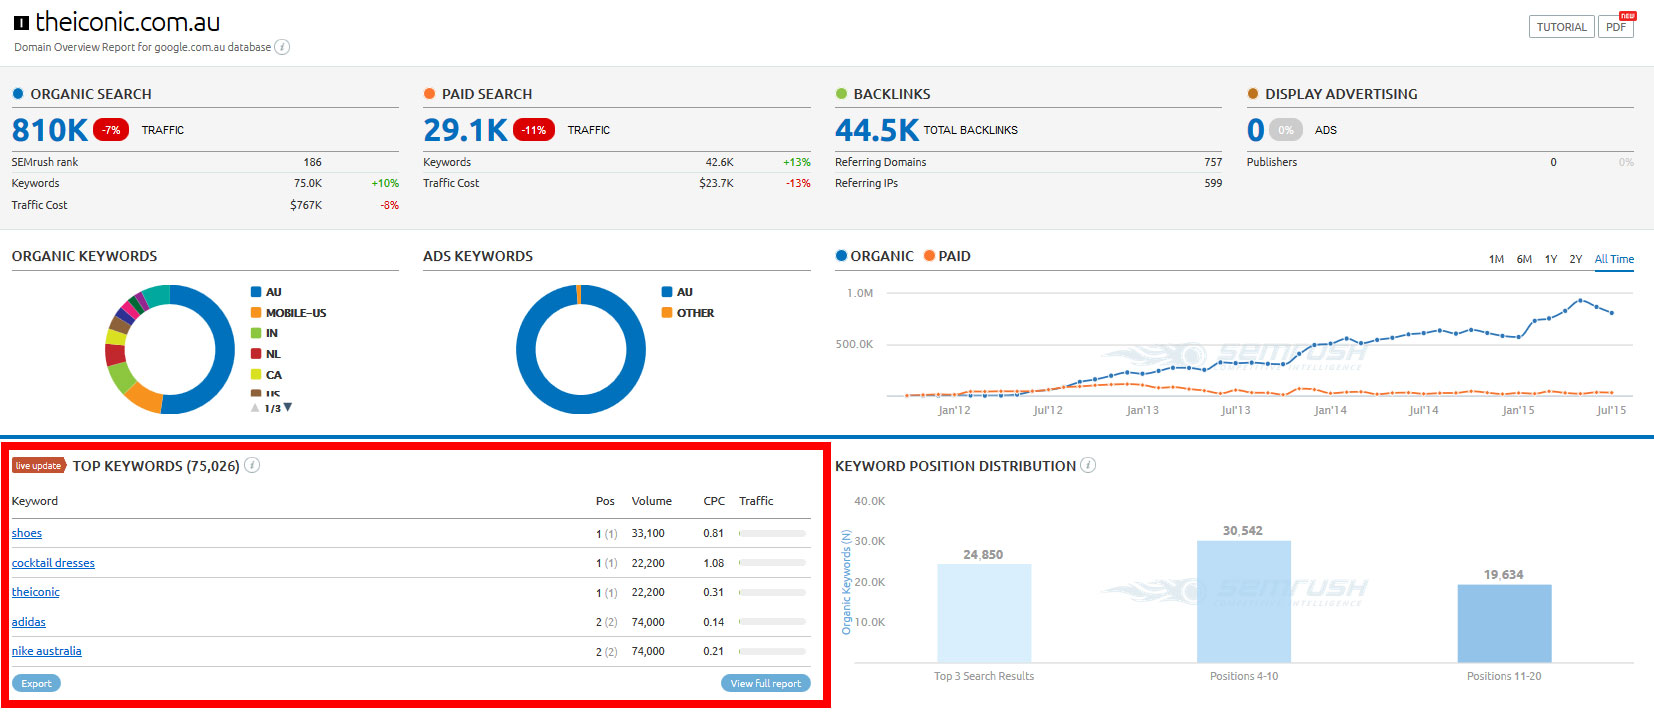Click the Paid Search Traffic Cost $23.7K value

tap(716, 183)
